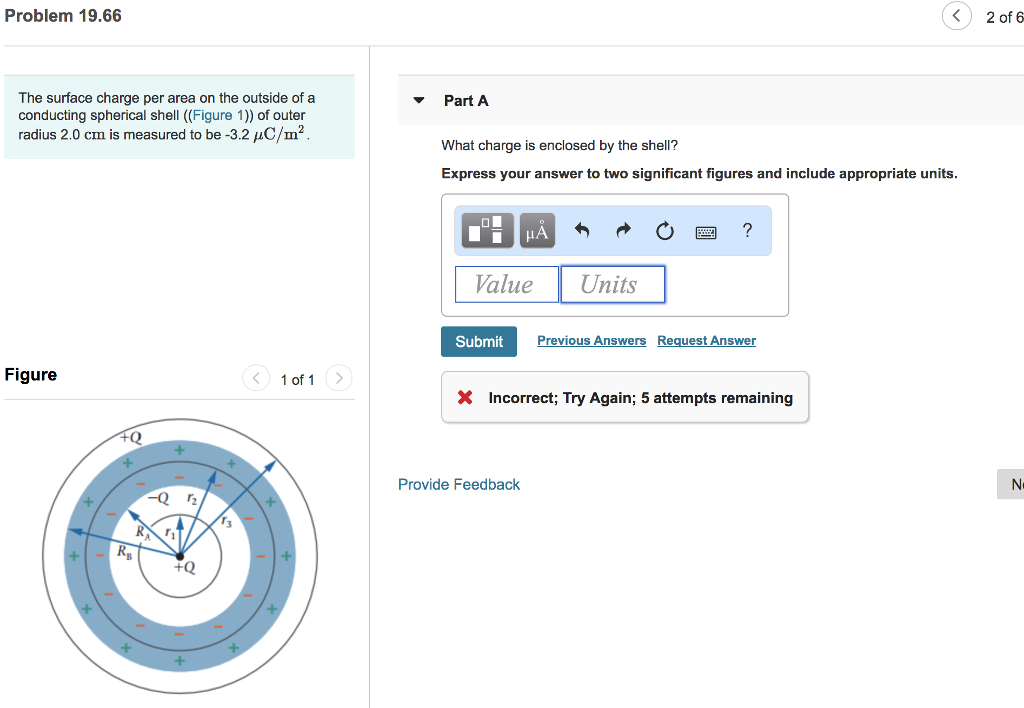The width and height of the screenshot is (1024, 708).
Task: Click the Part A heading
Action: pyautogui.click(x=466, y=101)
